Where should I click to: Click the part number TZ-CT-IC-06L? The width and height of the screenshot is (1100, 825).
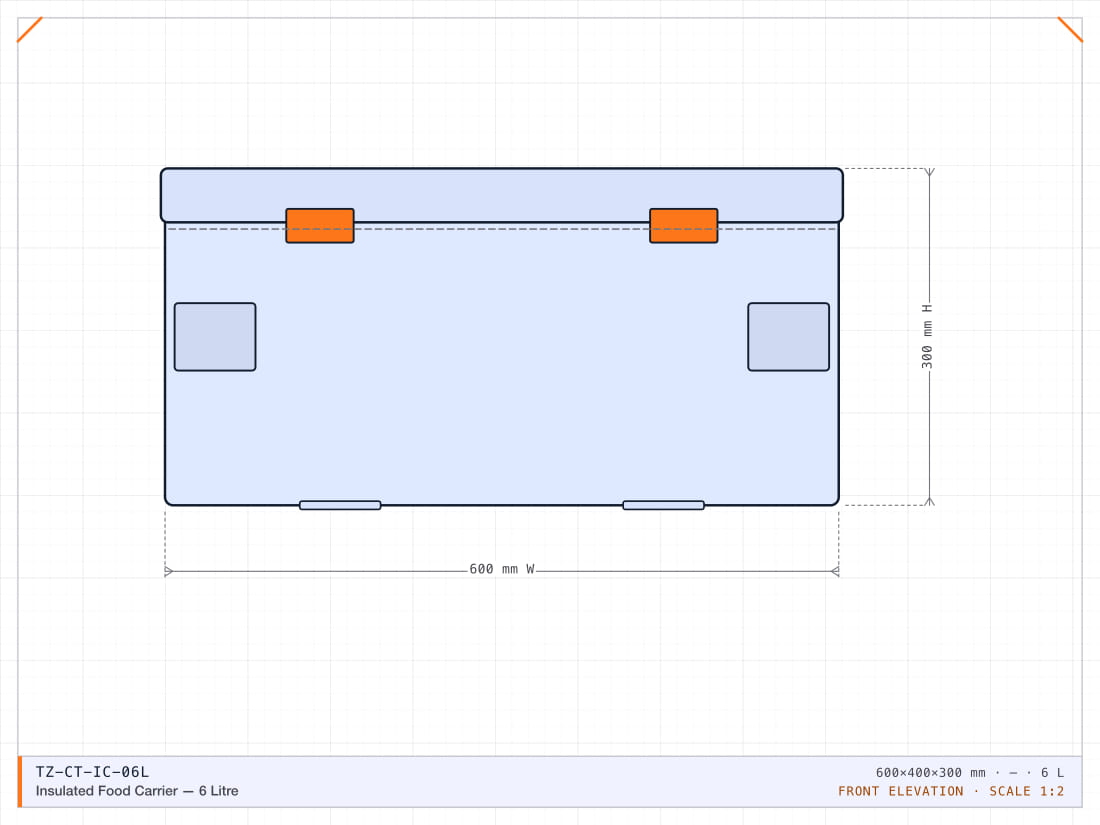click(x=92, y=772)
